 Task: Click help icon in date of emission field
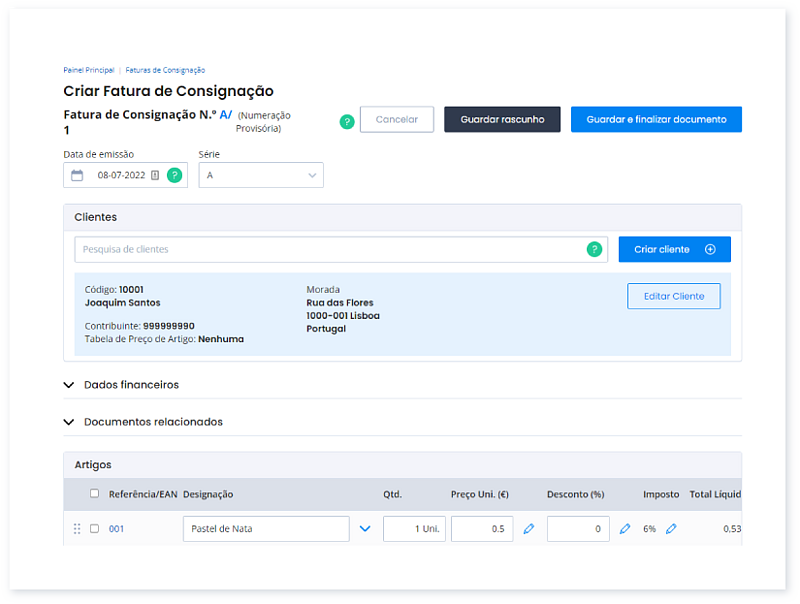pyautogui.click(x=174, y=175)
